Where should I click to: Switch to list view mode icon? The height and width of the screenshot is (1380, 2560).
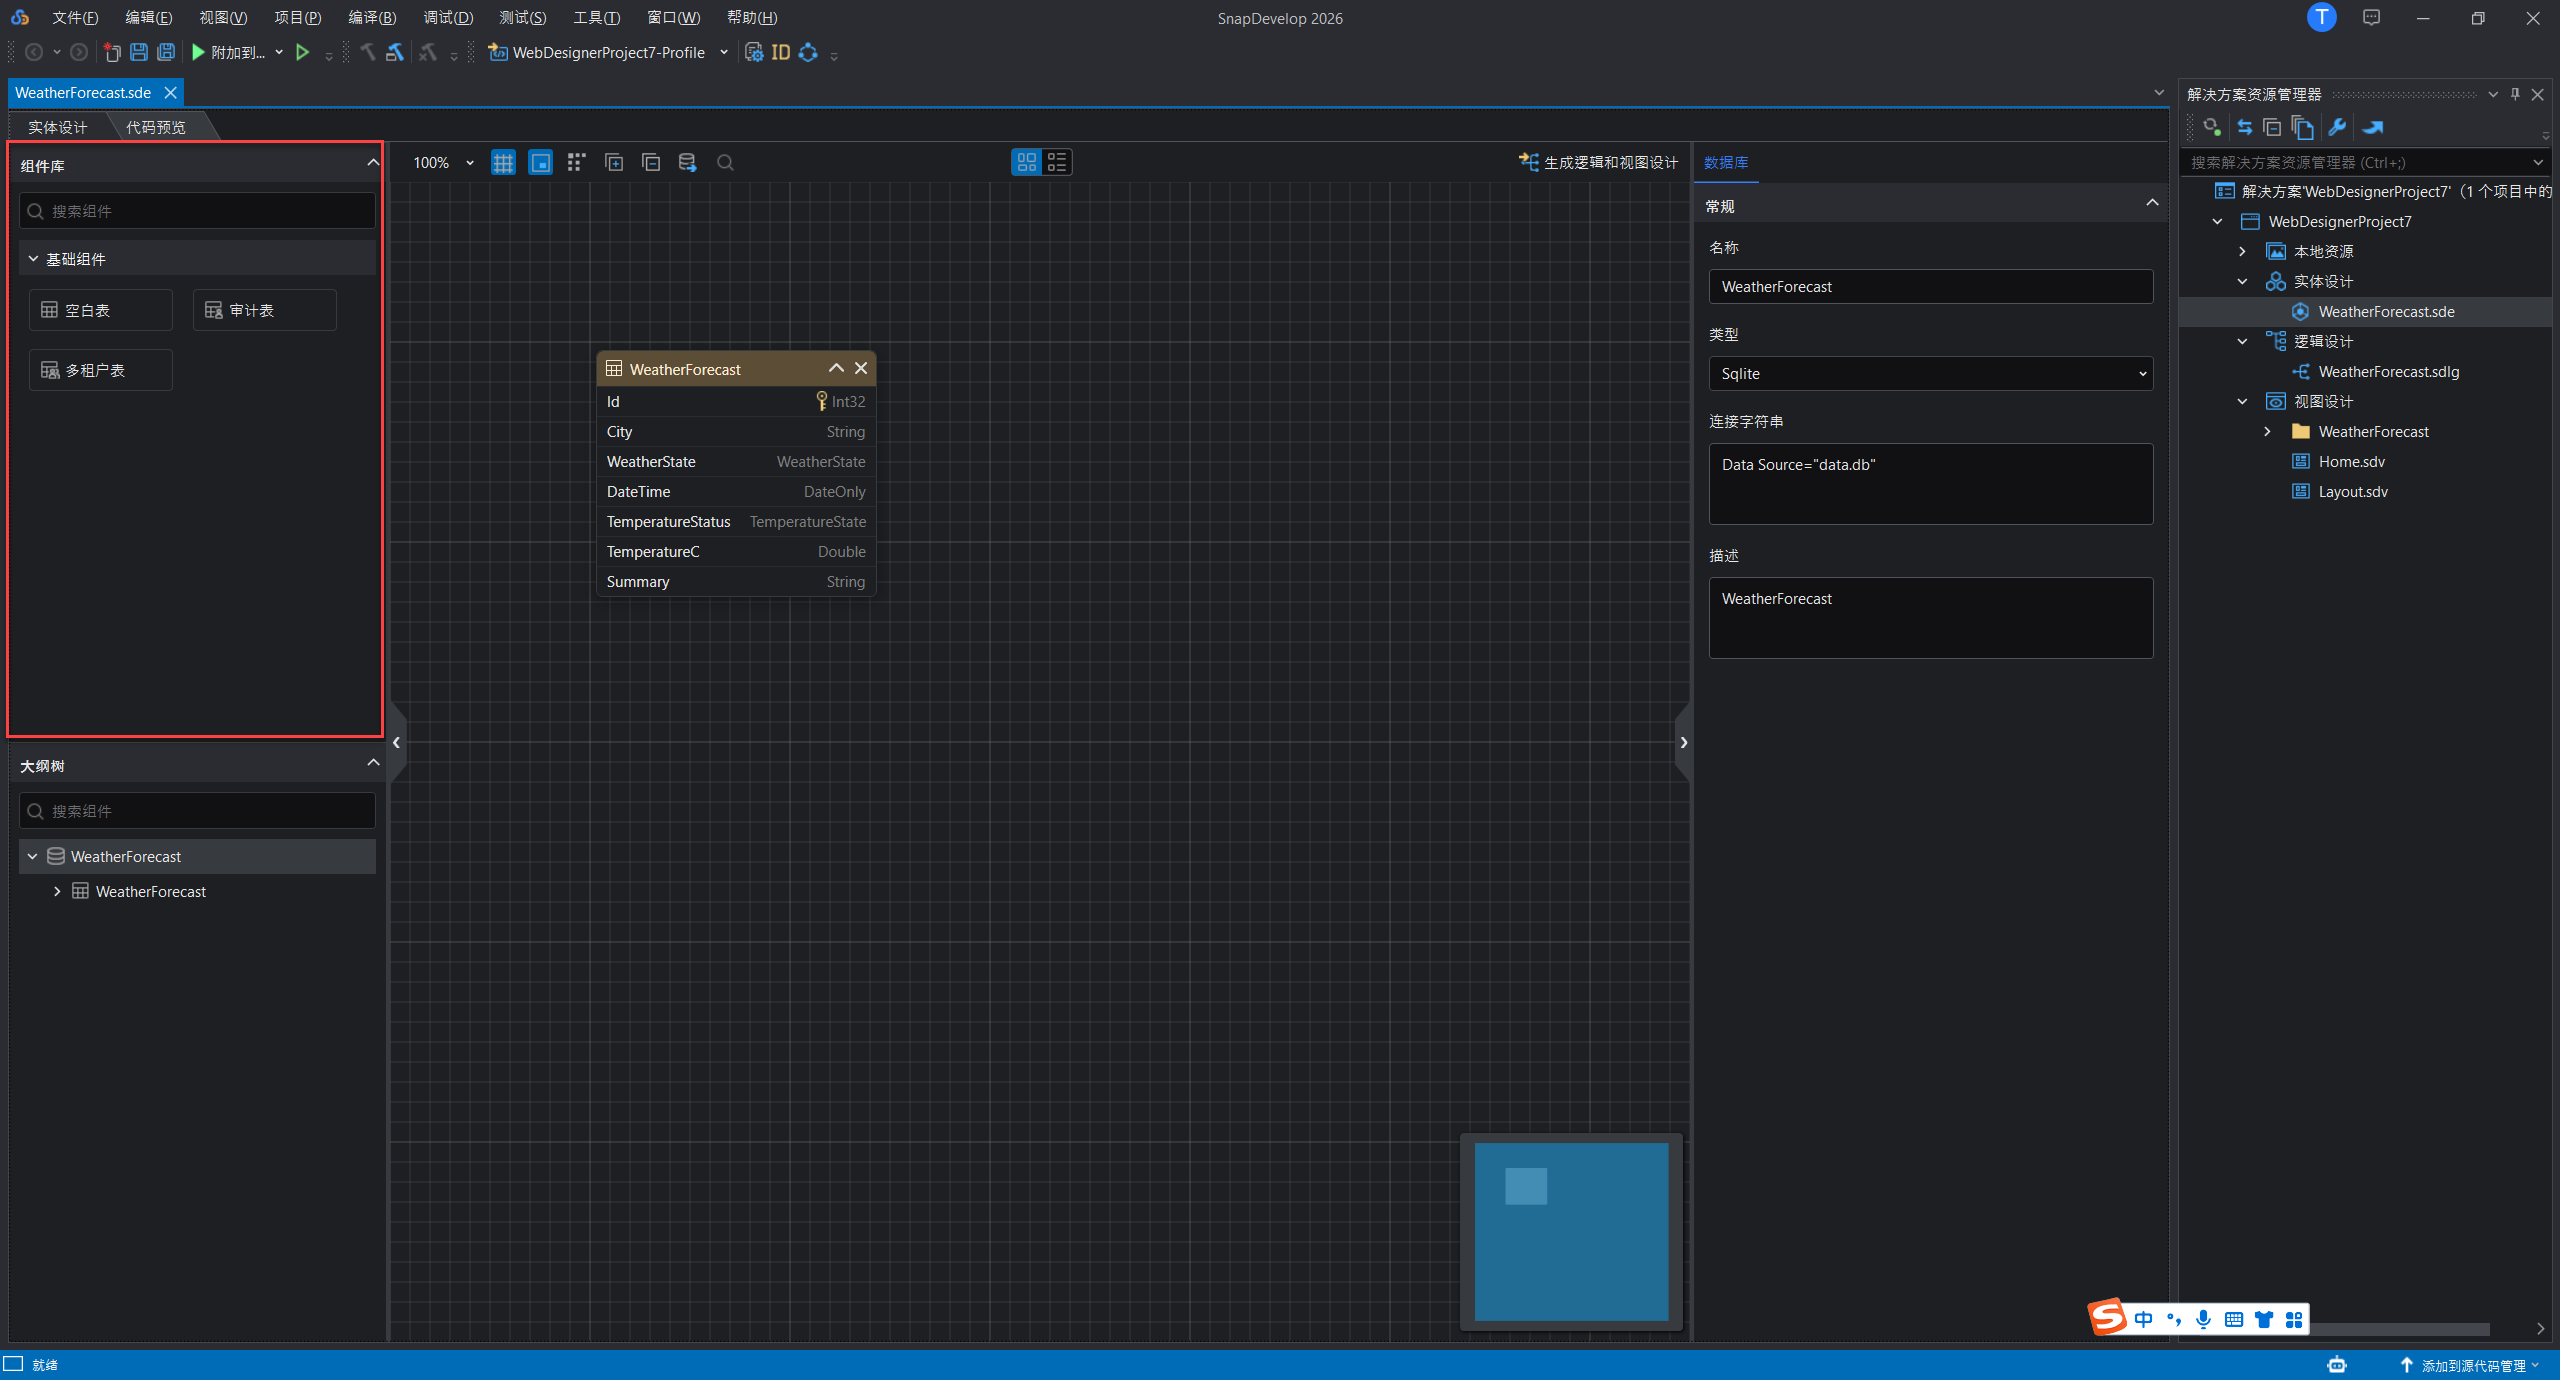(x=1057, y=162)
